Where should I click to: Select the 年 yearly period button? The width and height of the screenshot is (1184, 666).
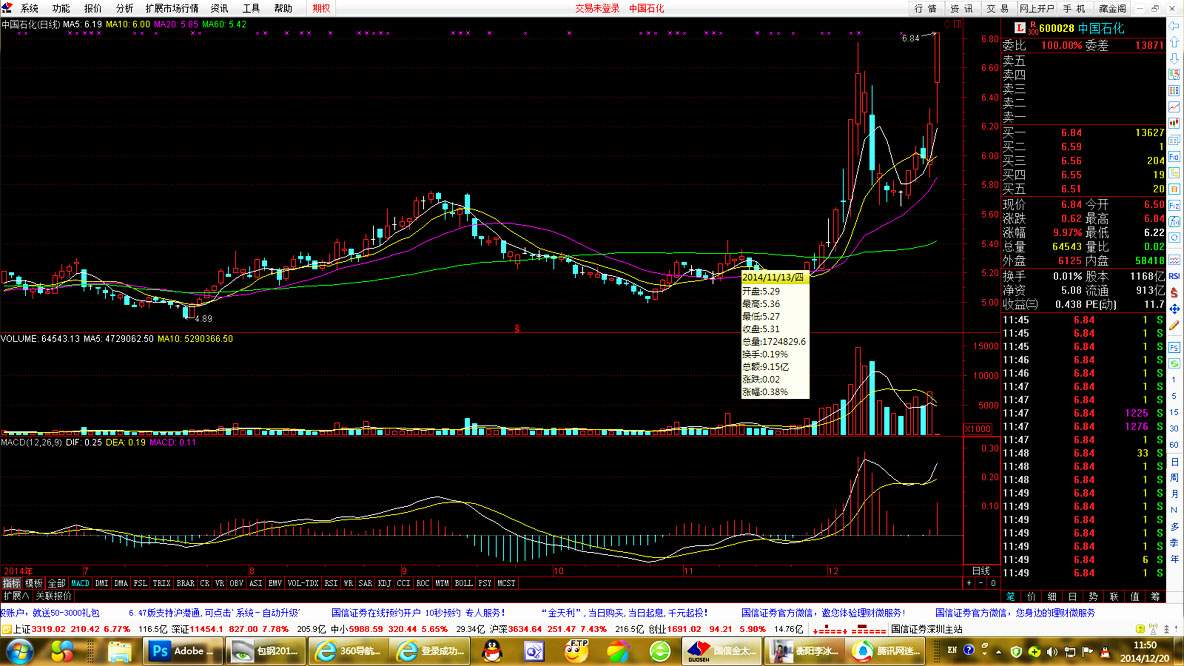click(1174, 560)
